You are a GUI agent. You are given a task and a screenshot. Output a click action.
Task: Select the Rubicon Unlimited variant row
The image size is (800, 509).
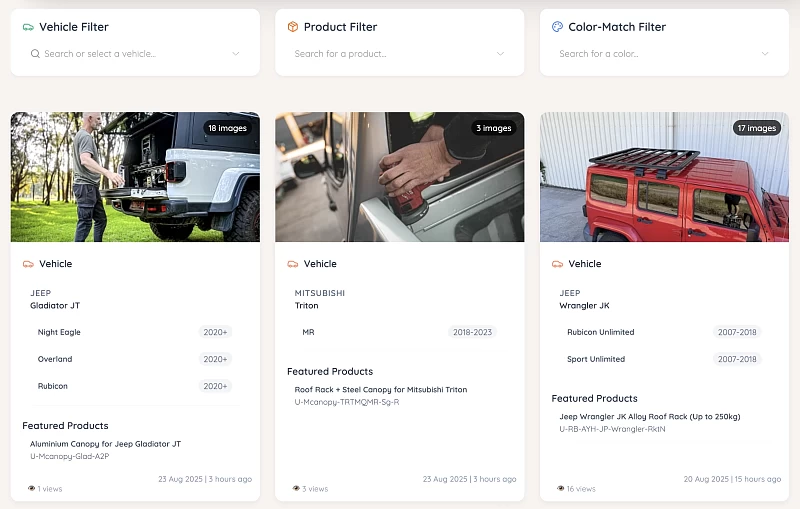pos(664,332)
